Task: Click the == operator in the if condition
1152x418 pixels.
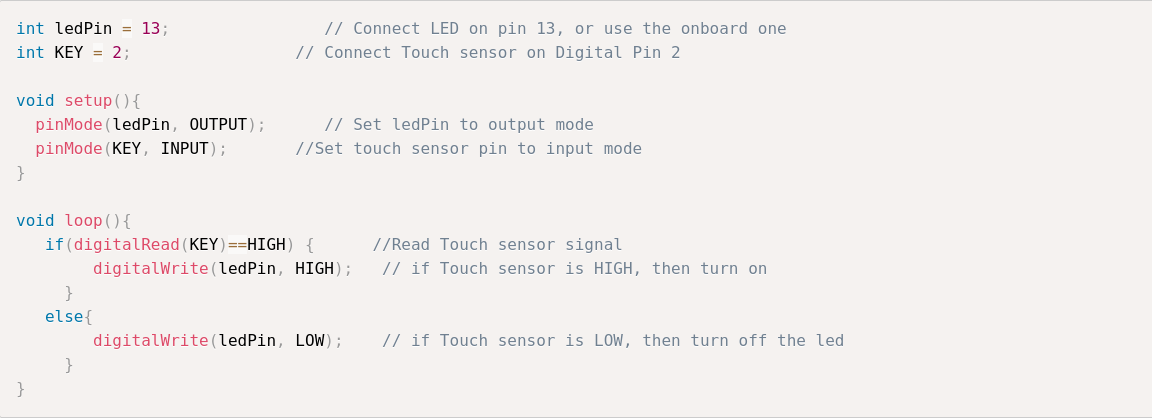Action: 237,245
